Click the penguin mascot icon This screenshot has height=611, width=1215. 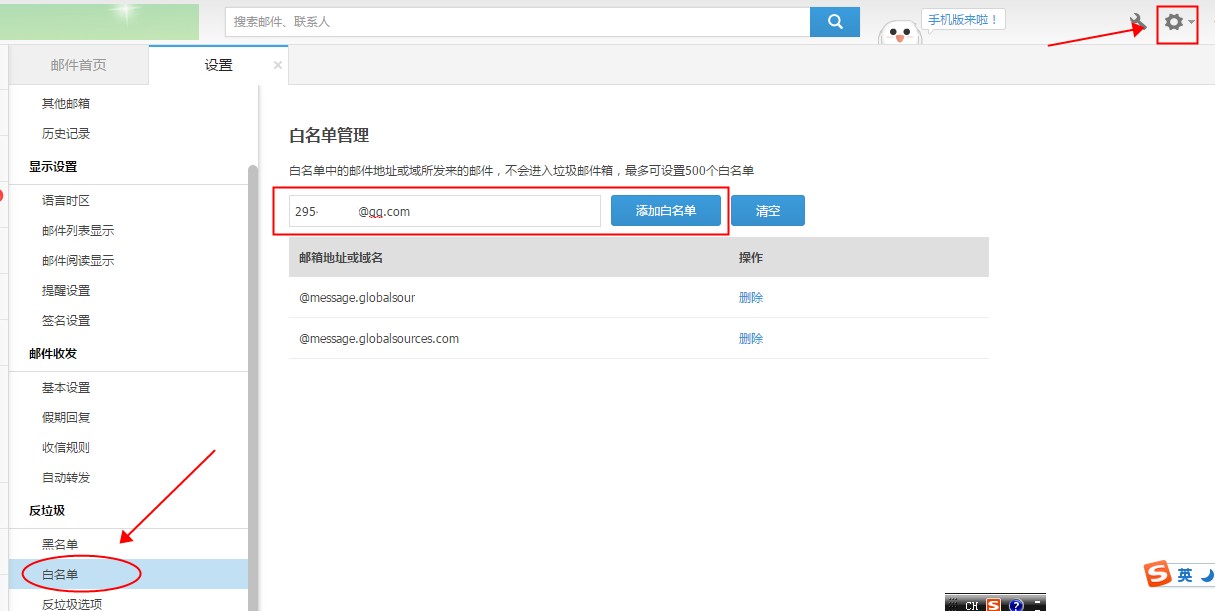pyautogui.click(x=899, y=33)
